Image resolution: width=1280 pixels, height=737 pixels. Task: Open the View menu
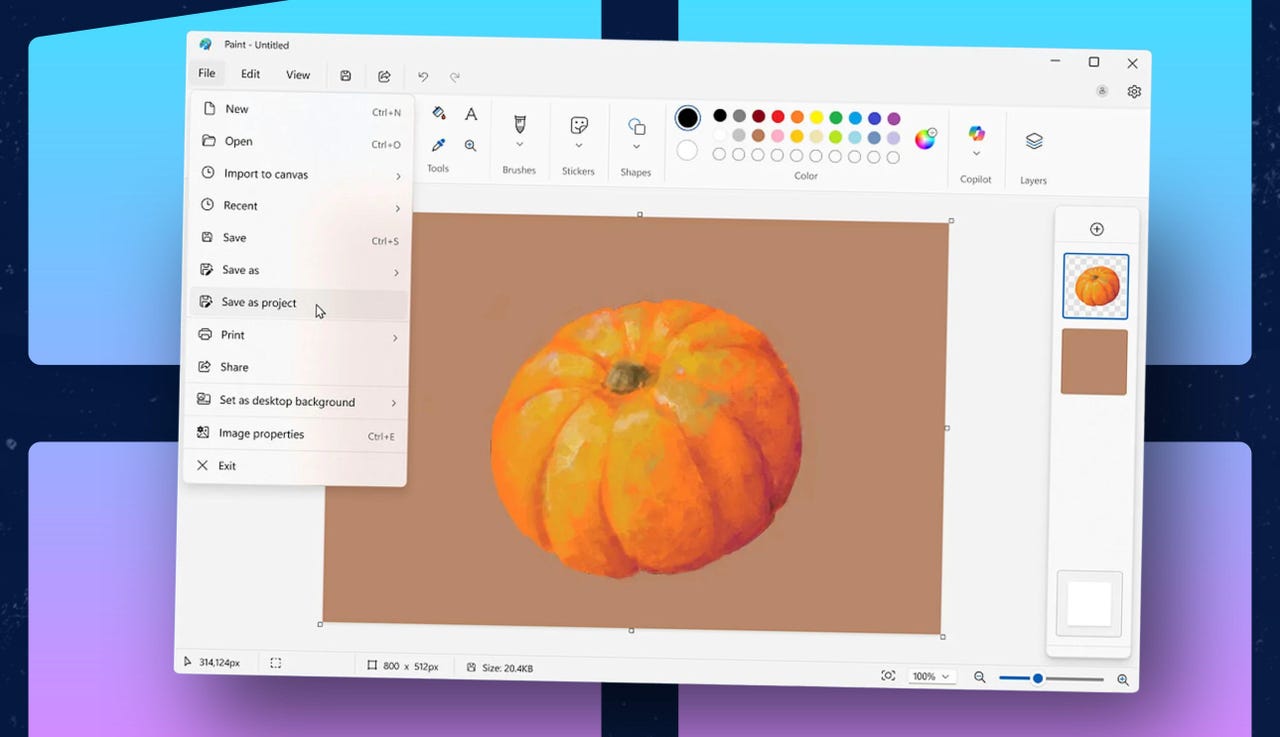298,75
